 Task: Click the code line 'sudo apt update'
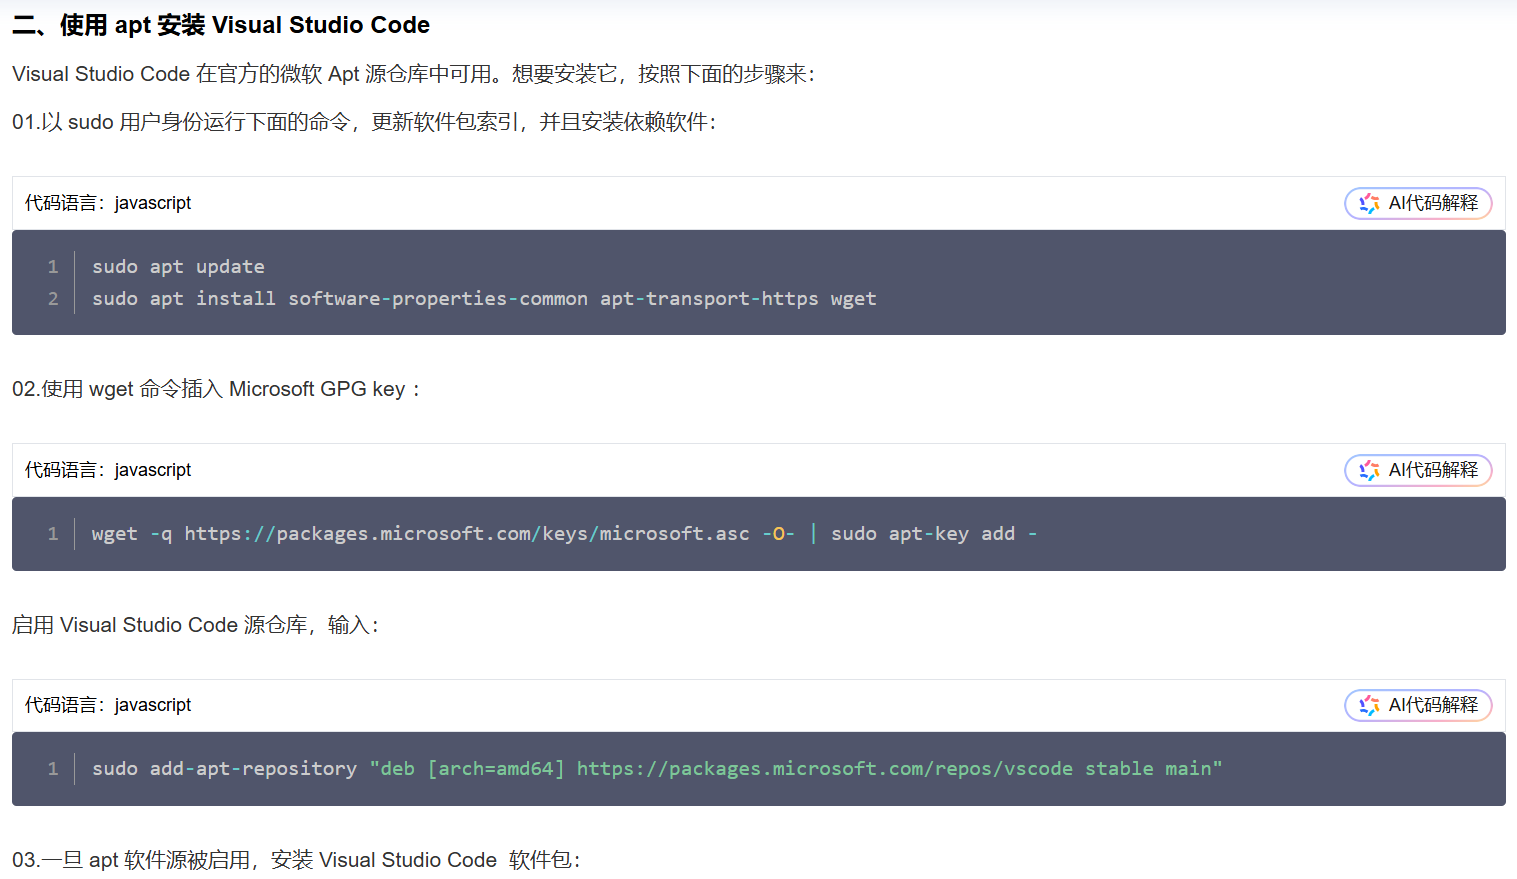[x=178, y=267]
